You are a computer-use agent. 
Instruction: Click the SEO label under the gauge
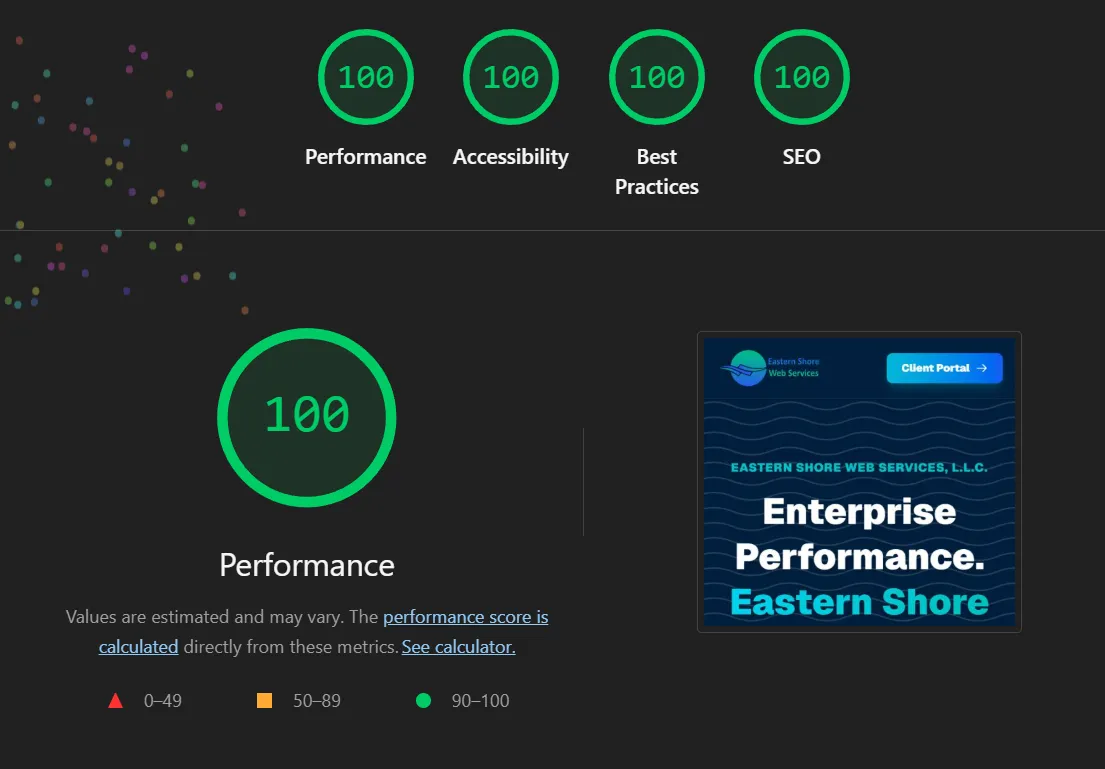coord(801,156)
